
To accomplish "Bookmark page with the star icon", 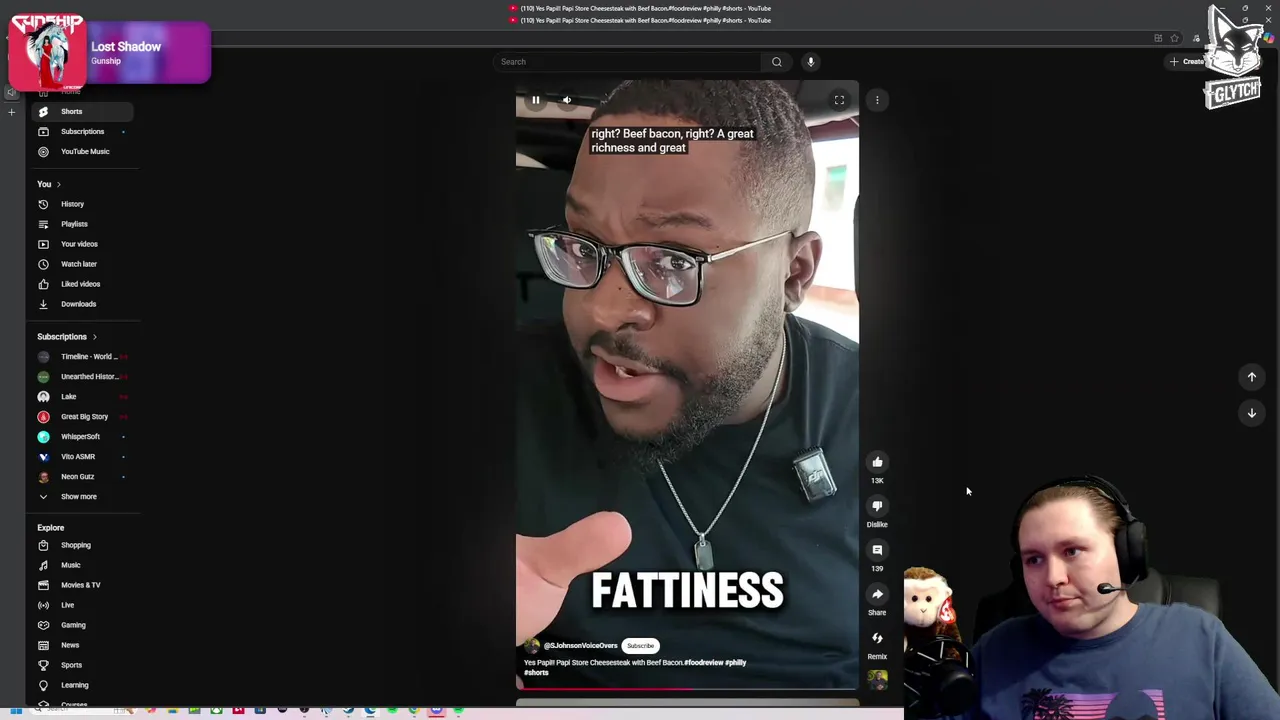I will coord(1175,39).
